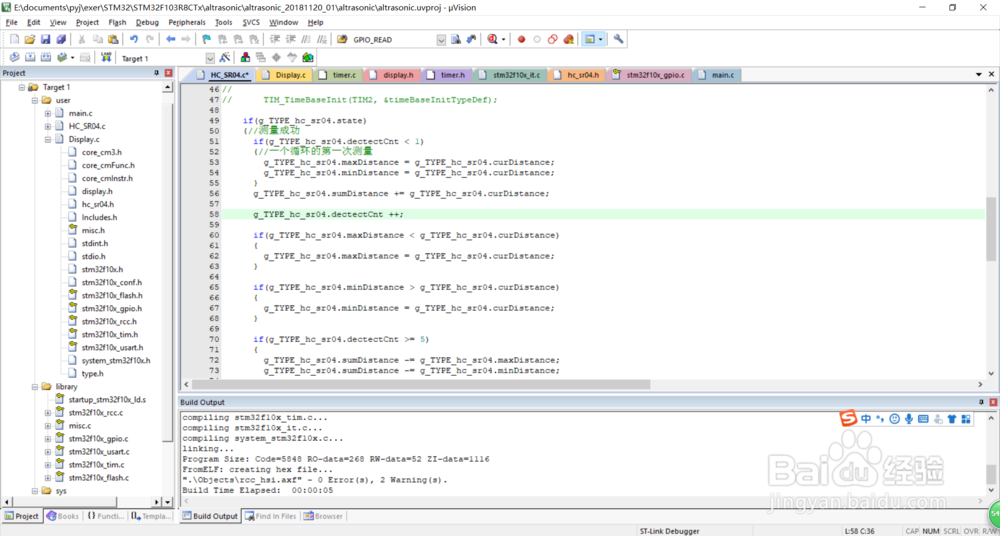Click the Translate current file icon
Image resolution: width=1000 pixels, height=536 pixels.
pyautogui.click(x=14, y=57)
